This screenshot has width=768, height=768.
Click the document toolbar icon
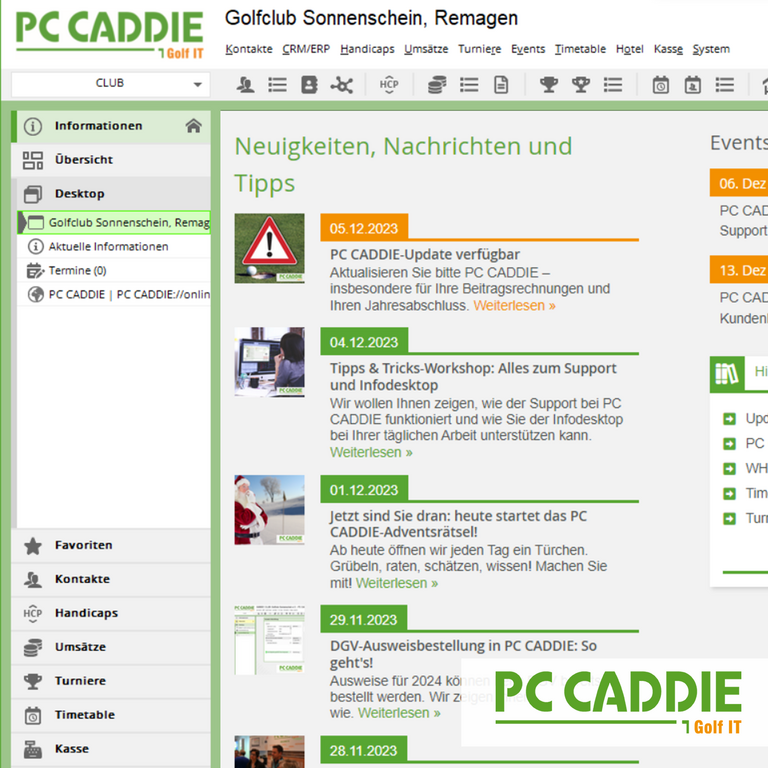pos(501,85)
